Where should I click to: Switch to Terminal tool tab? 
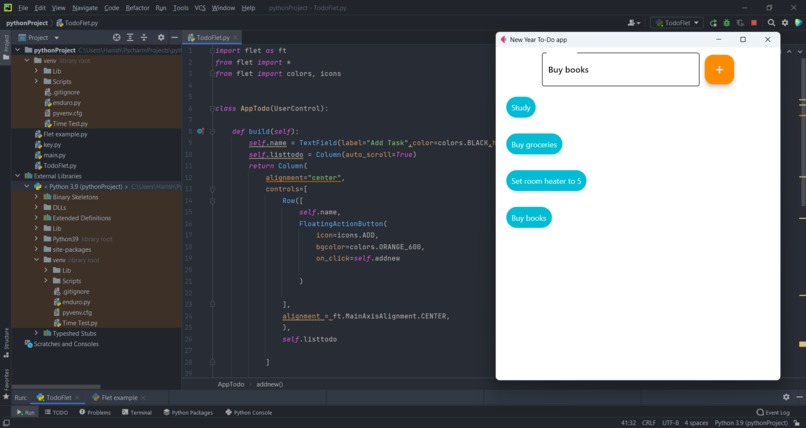point(137,413)
